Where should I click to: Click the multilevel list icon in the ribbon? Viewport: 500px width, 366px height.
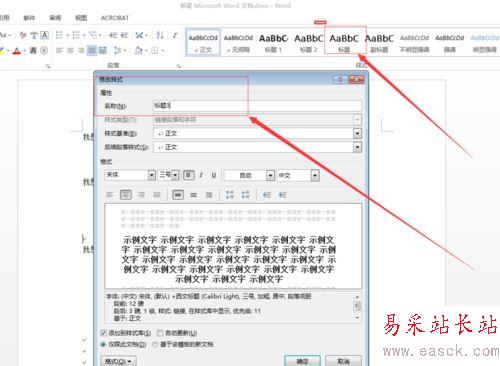(93, 35)
